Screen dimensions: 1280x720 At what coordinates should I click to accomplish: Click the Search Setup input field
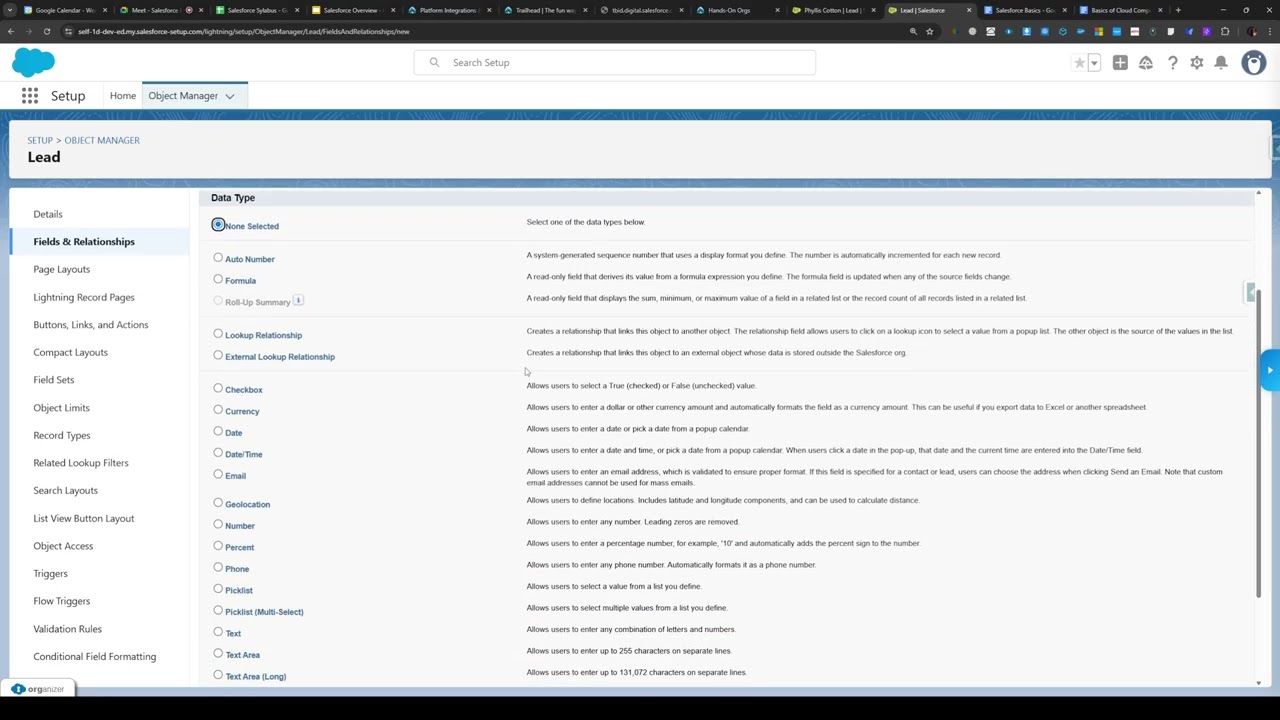615,63
